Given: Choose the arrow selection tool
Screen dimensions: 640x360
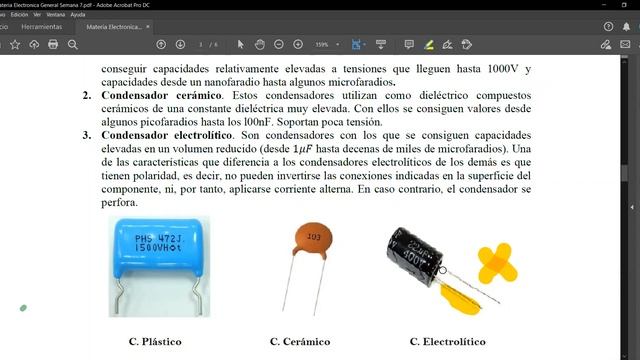Looking at the screenshot, I should coord(240,44).
